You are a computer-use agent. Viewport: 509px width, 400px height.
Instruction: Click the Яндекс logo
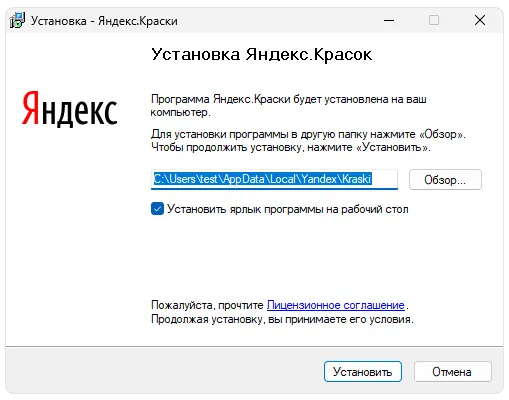(70, 109)
